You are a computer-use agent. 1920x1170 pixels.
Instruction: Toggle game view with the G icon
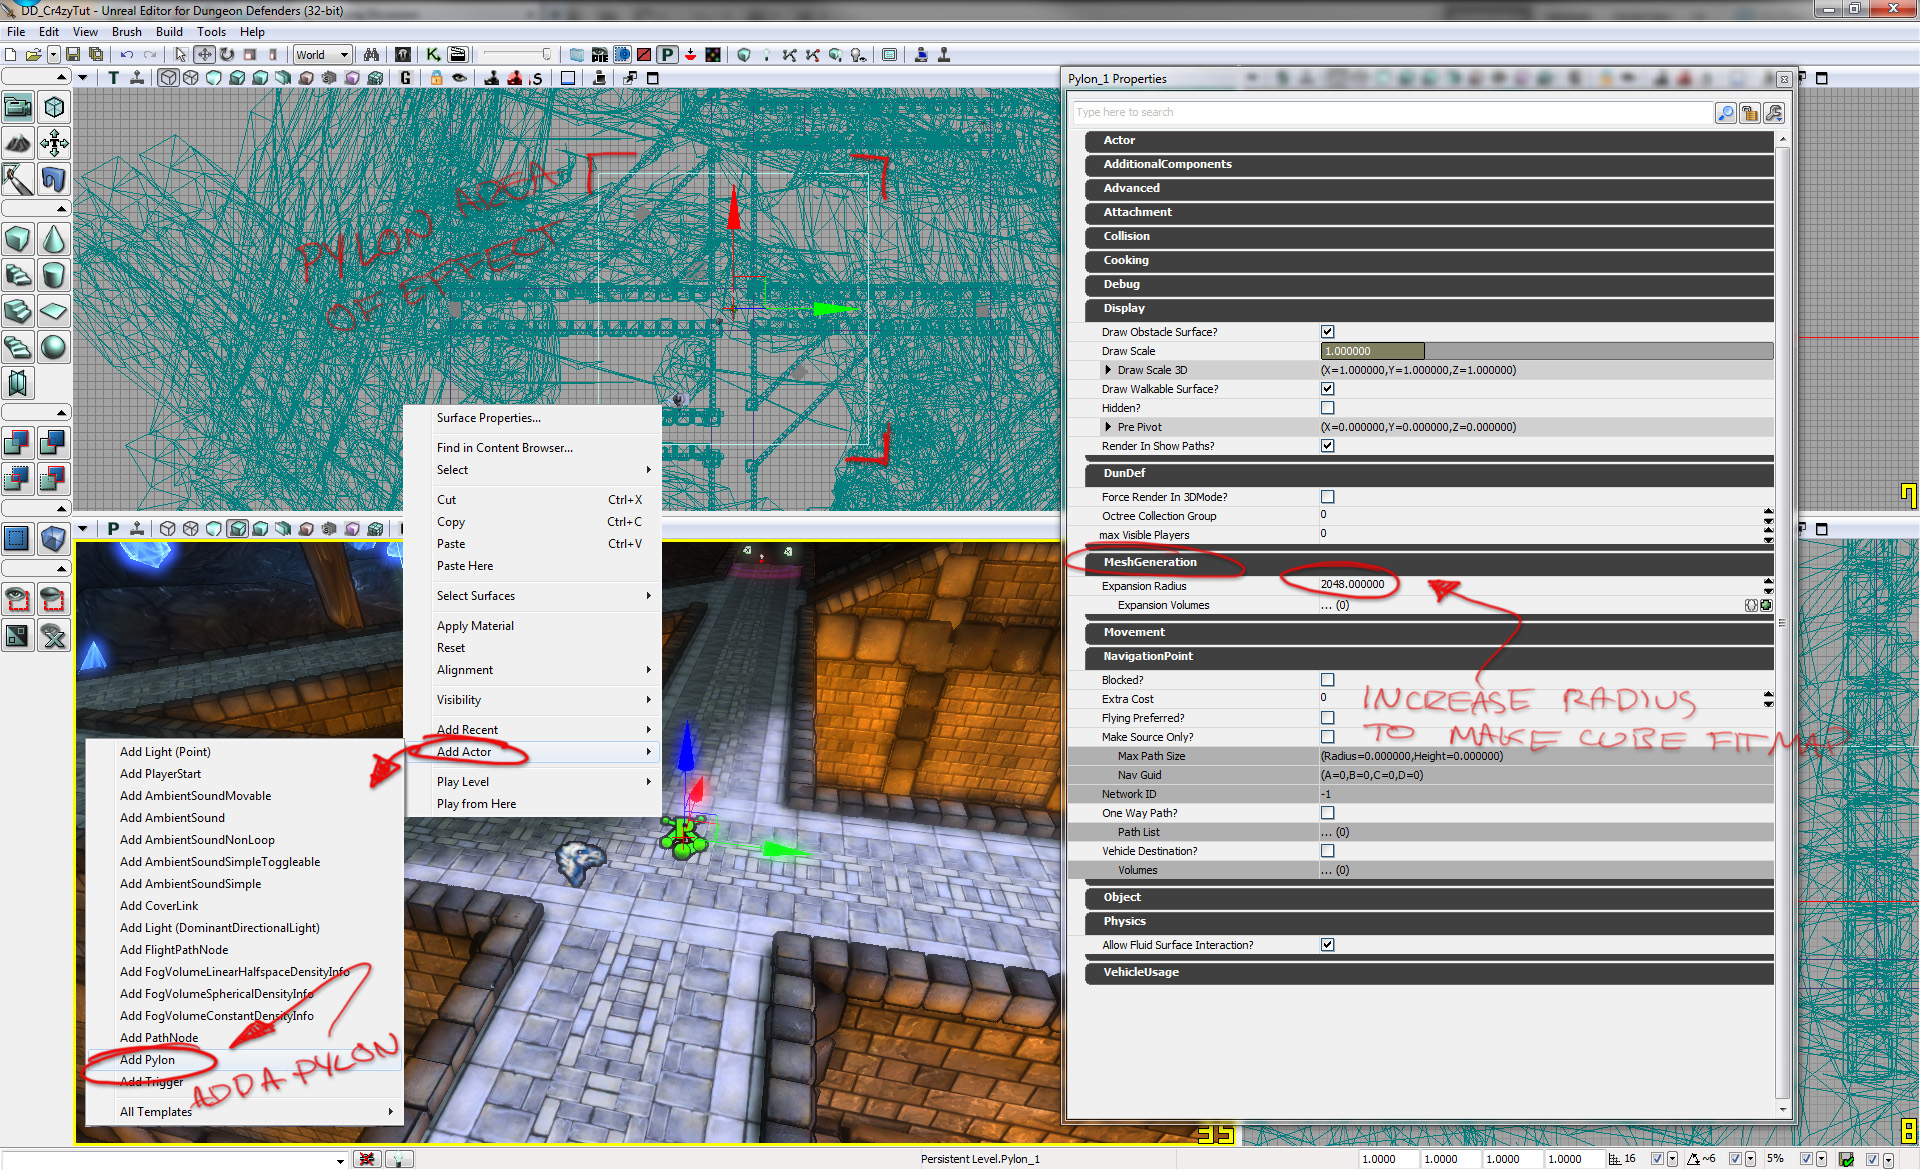[x=405, y=78]
